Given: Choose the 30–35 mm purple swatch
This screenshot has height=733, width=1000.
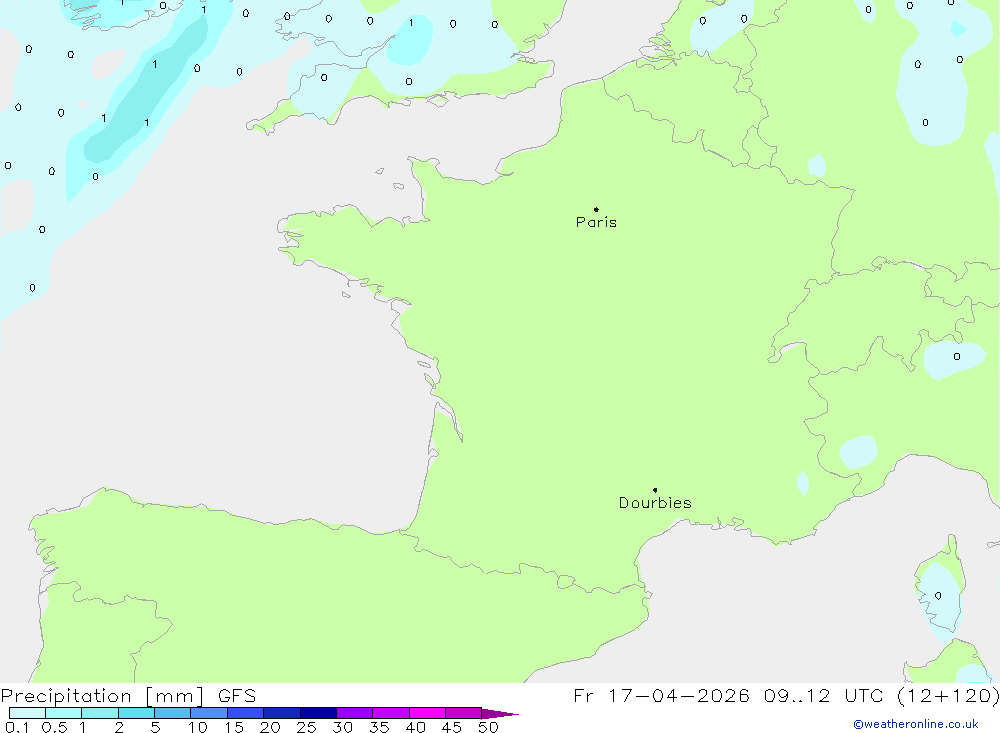Looking at the screenshot, I should (x=355, y=713).
